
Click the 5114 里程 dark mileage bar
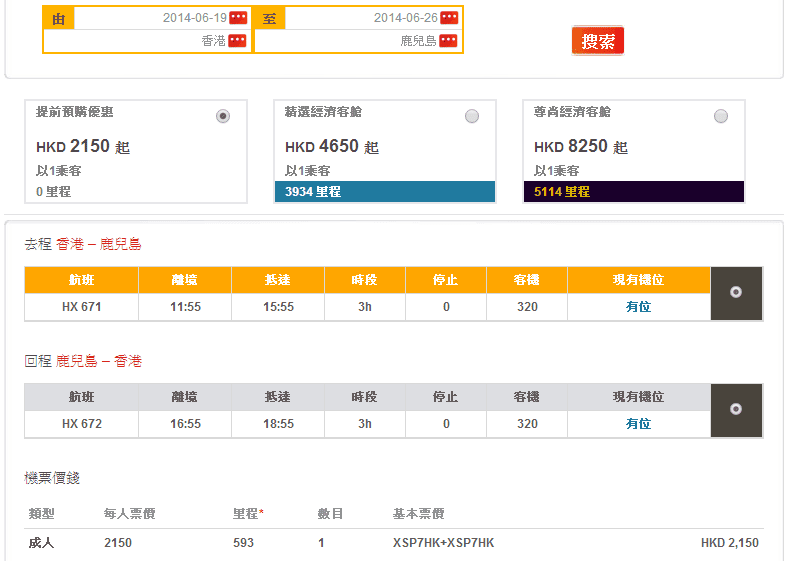pyautogui.click(x=634, y=191)
